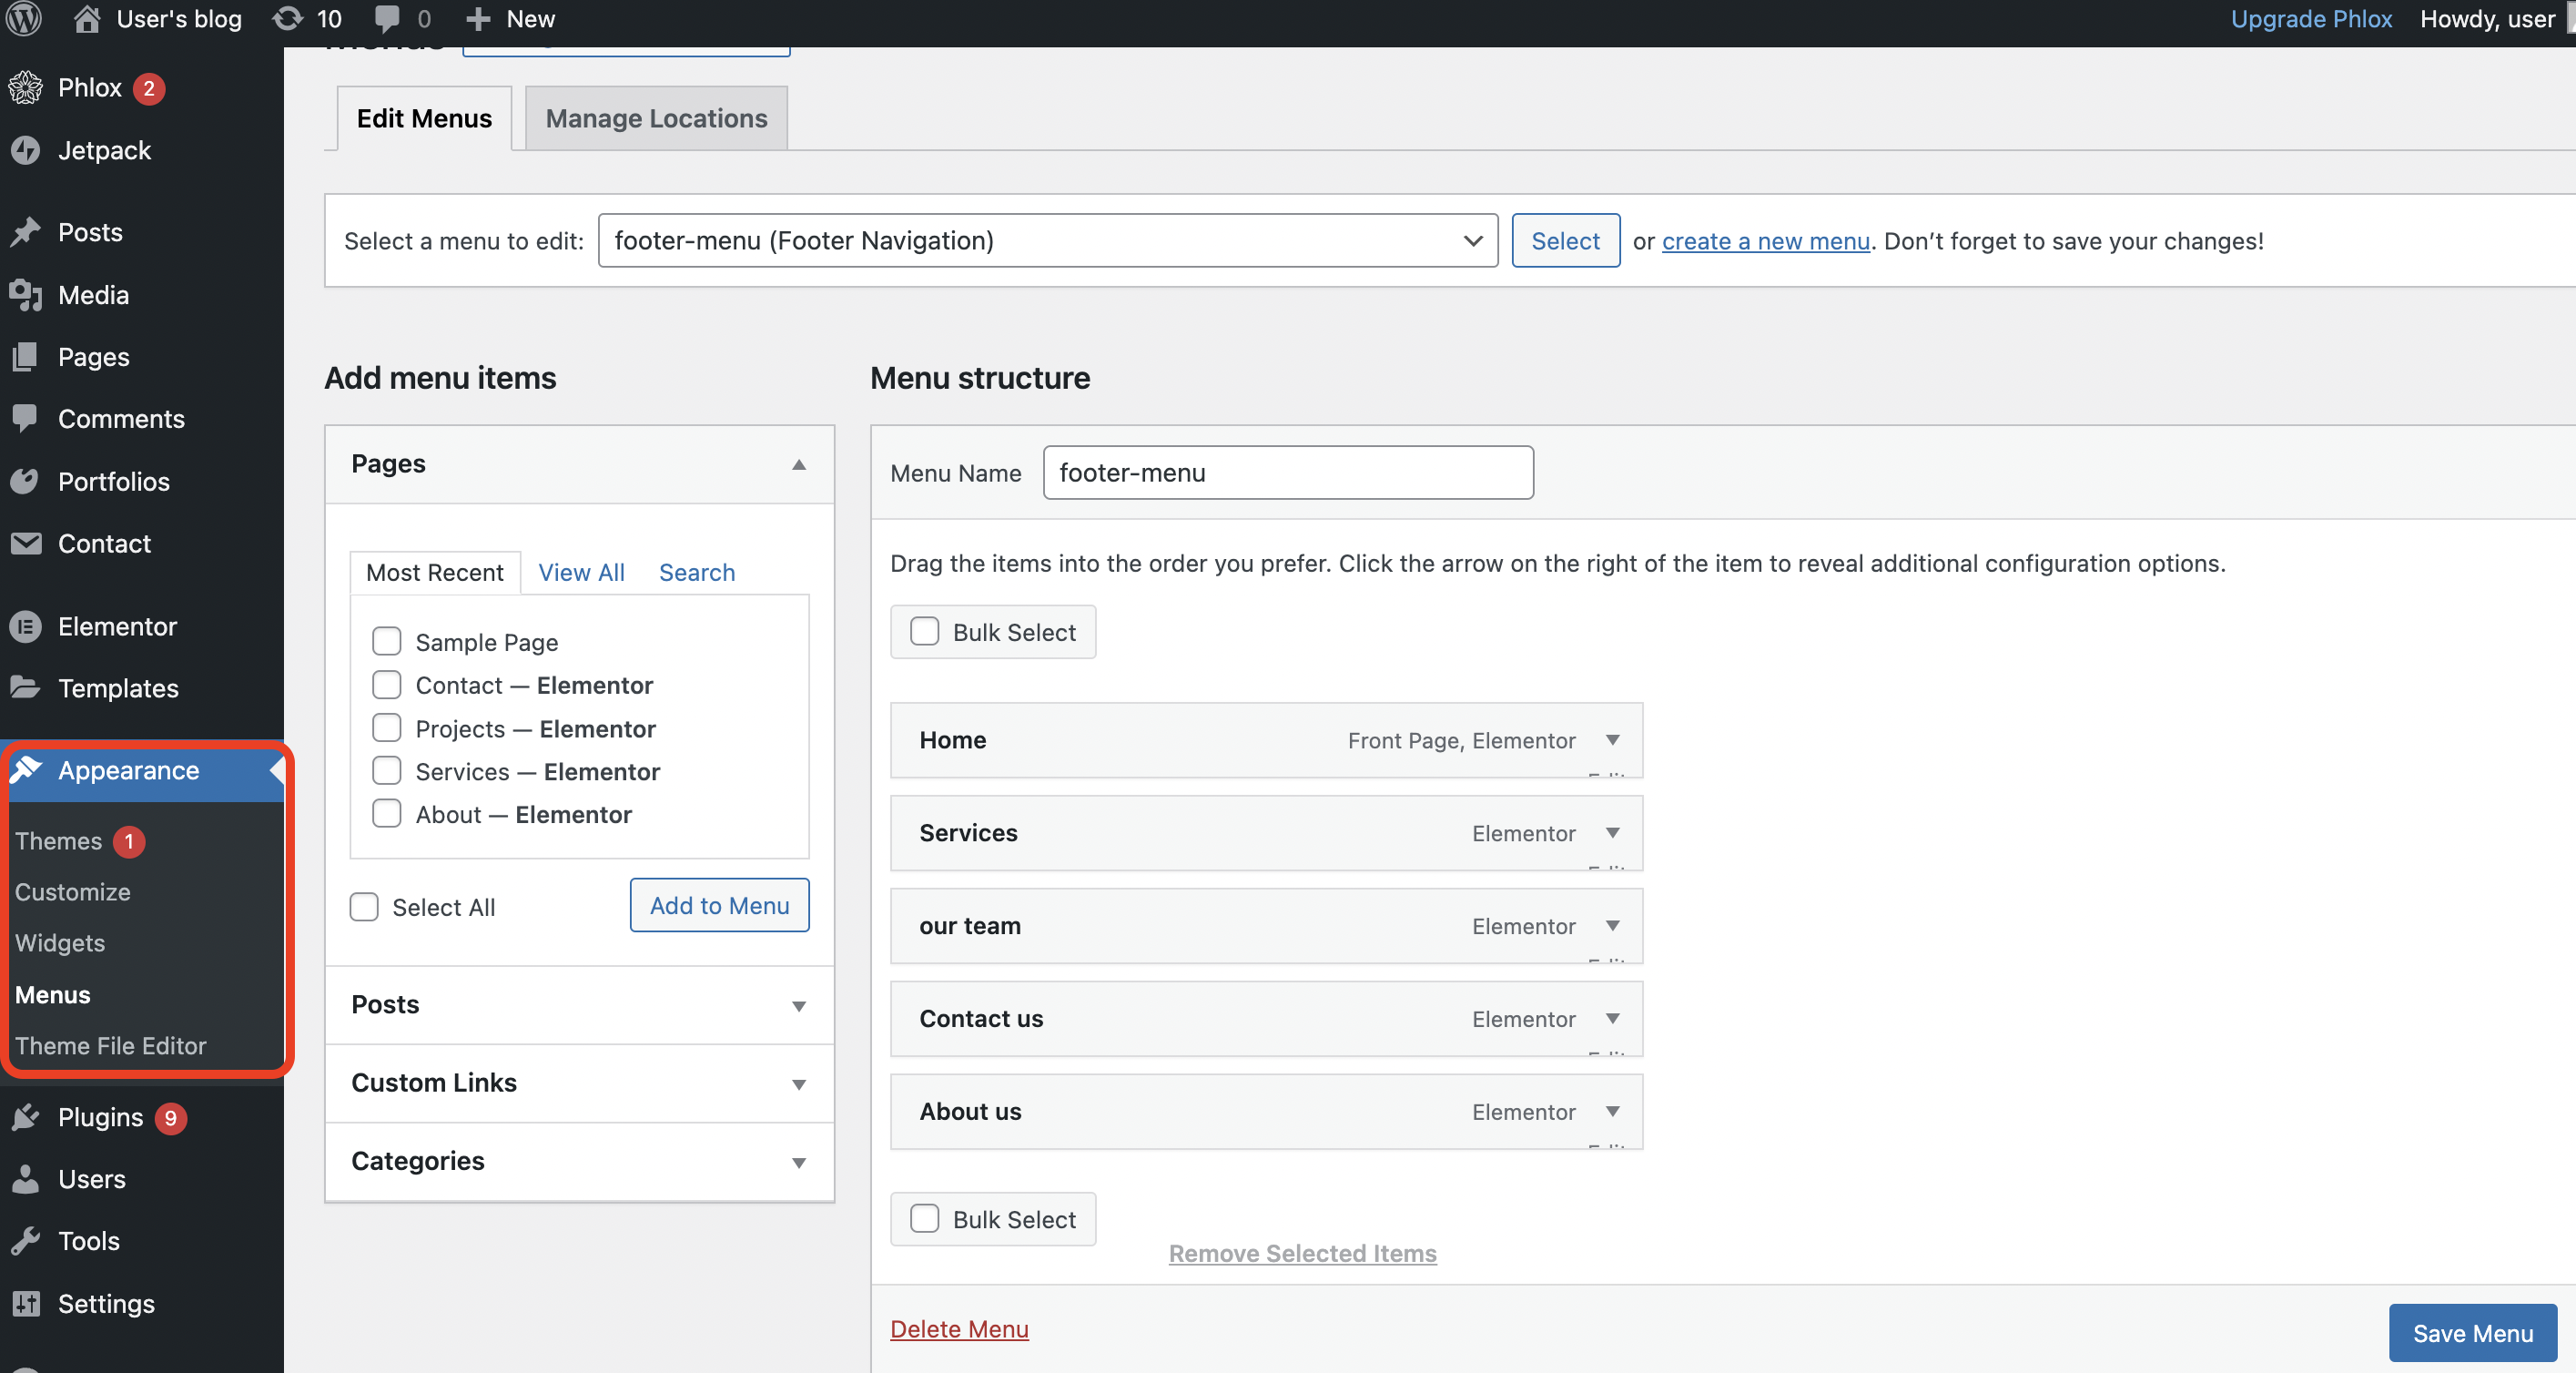Click the Delete Menu link

pyautogui.click(x=959, y=1329)
